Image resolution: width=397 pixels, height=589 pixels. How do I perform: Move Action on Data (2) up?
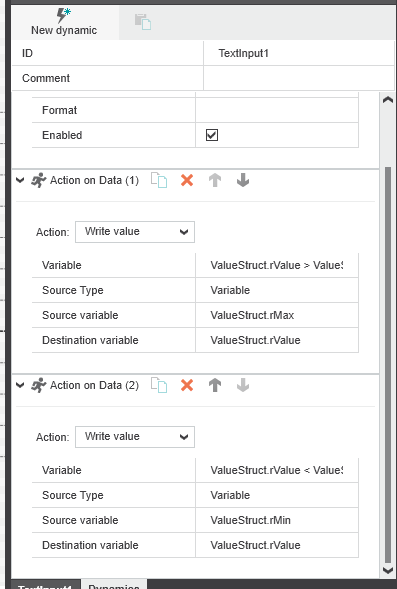coord(215,385)
